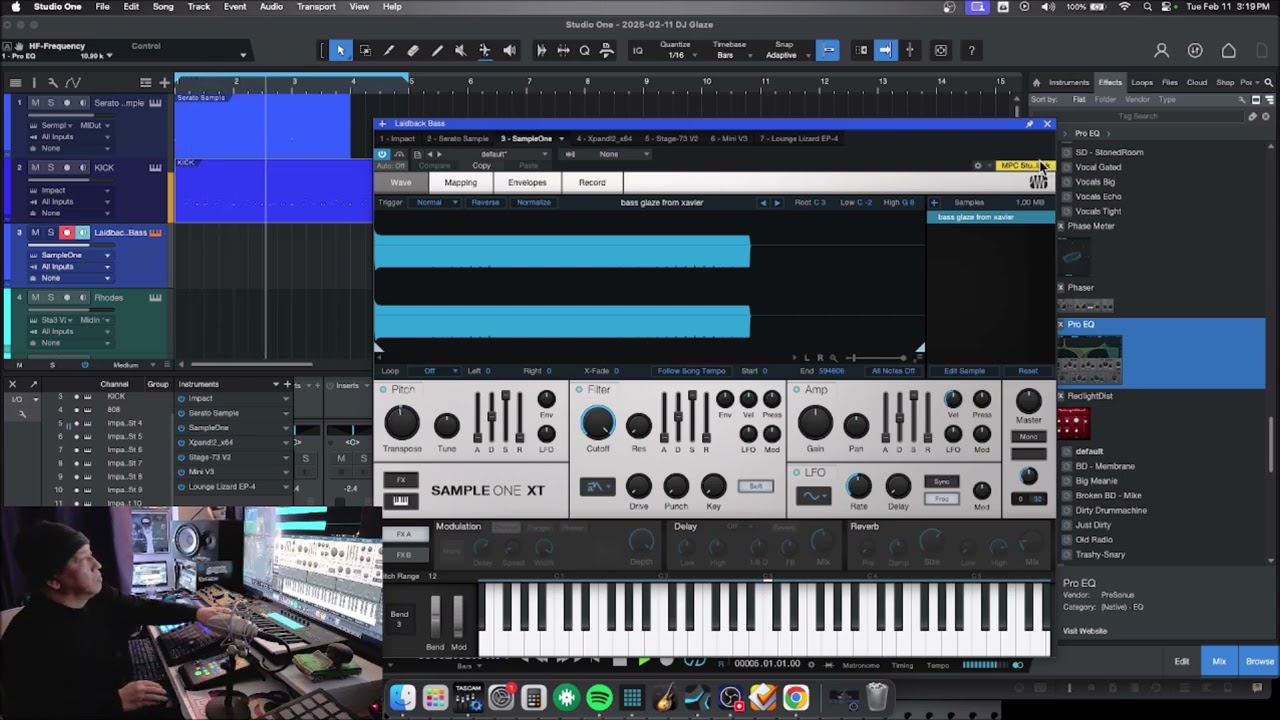The image size is (1280, 720).
Task: Select the Arrow tool in the toolbar
Action: click(340, 50)
